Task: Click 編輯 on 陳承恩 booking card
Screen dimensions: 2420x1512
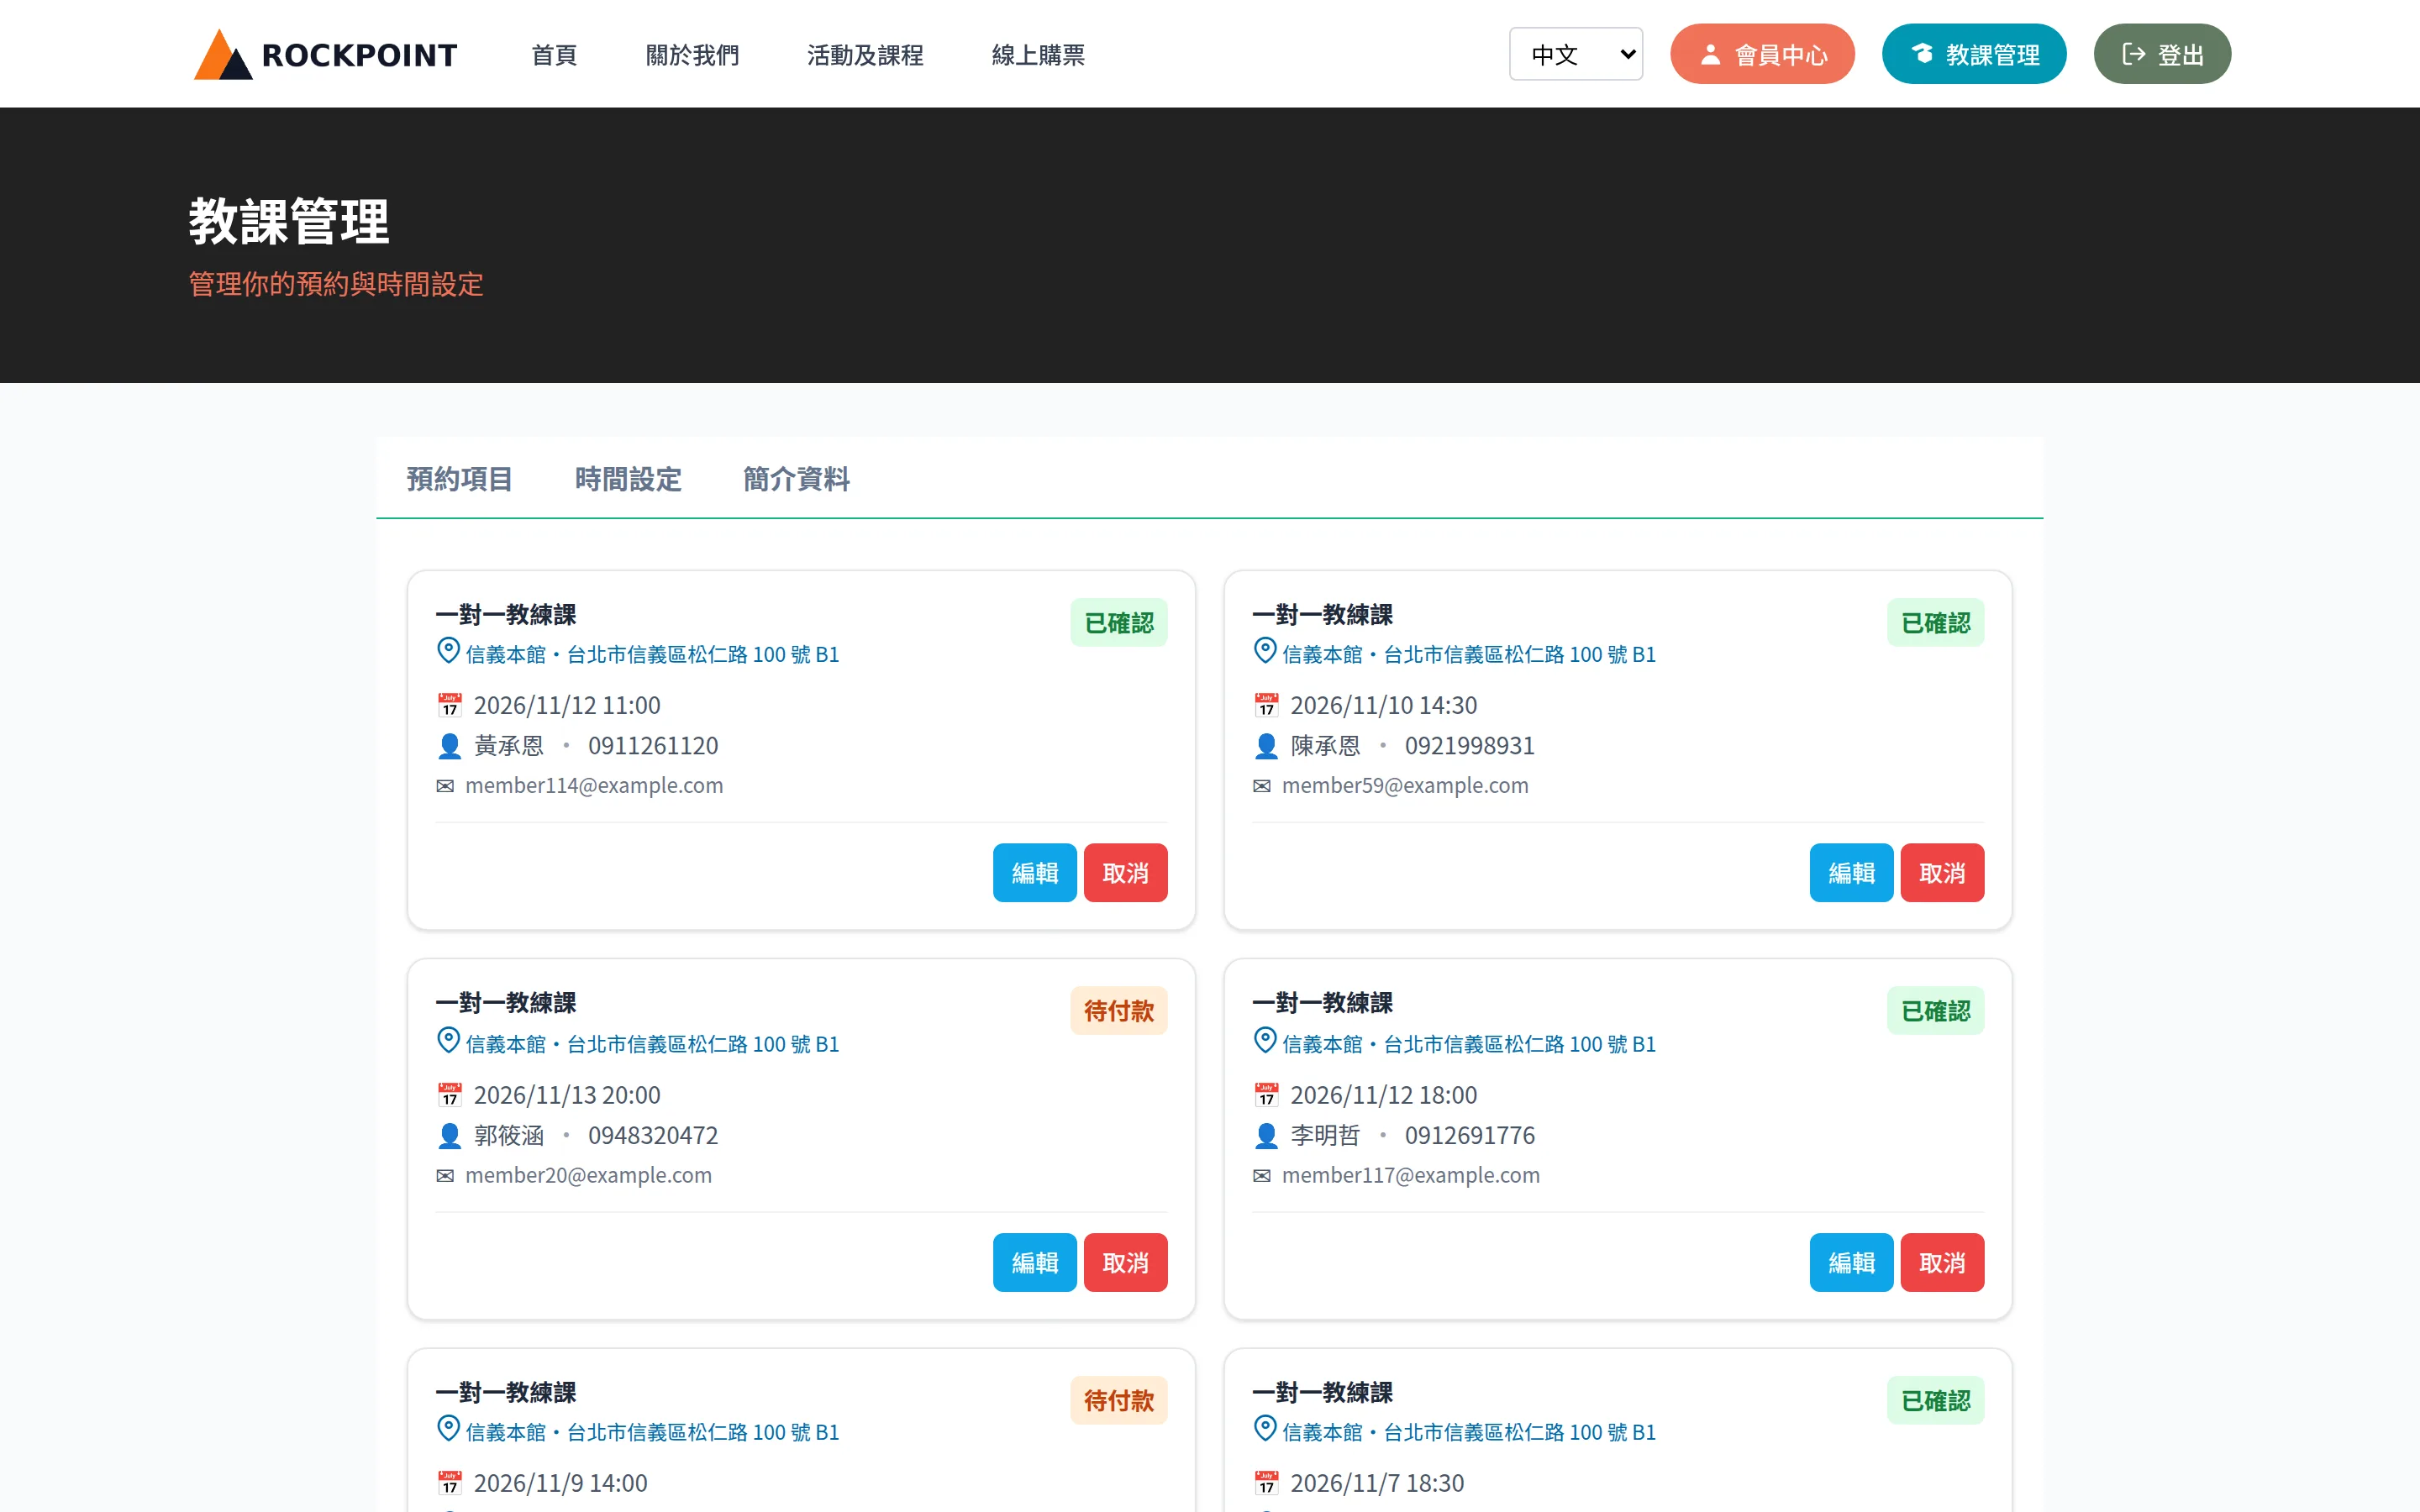Action: [x=1852, y=873]
